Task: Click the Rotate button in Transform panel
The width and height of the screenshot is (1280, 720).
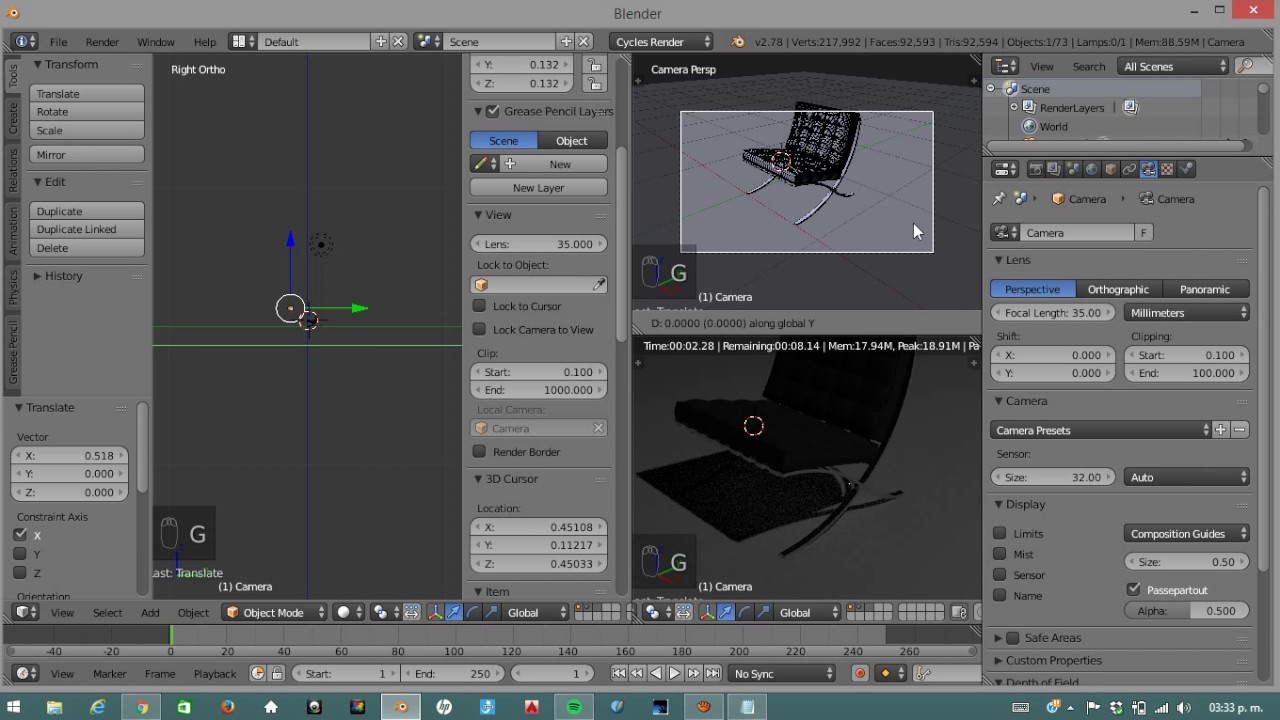Action: click(x=87, y=112)
